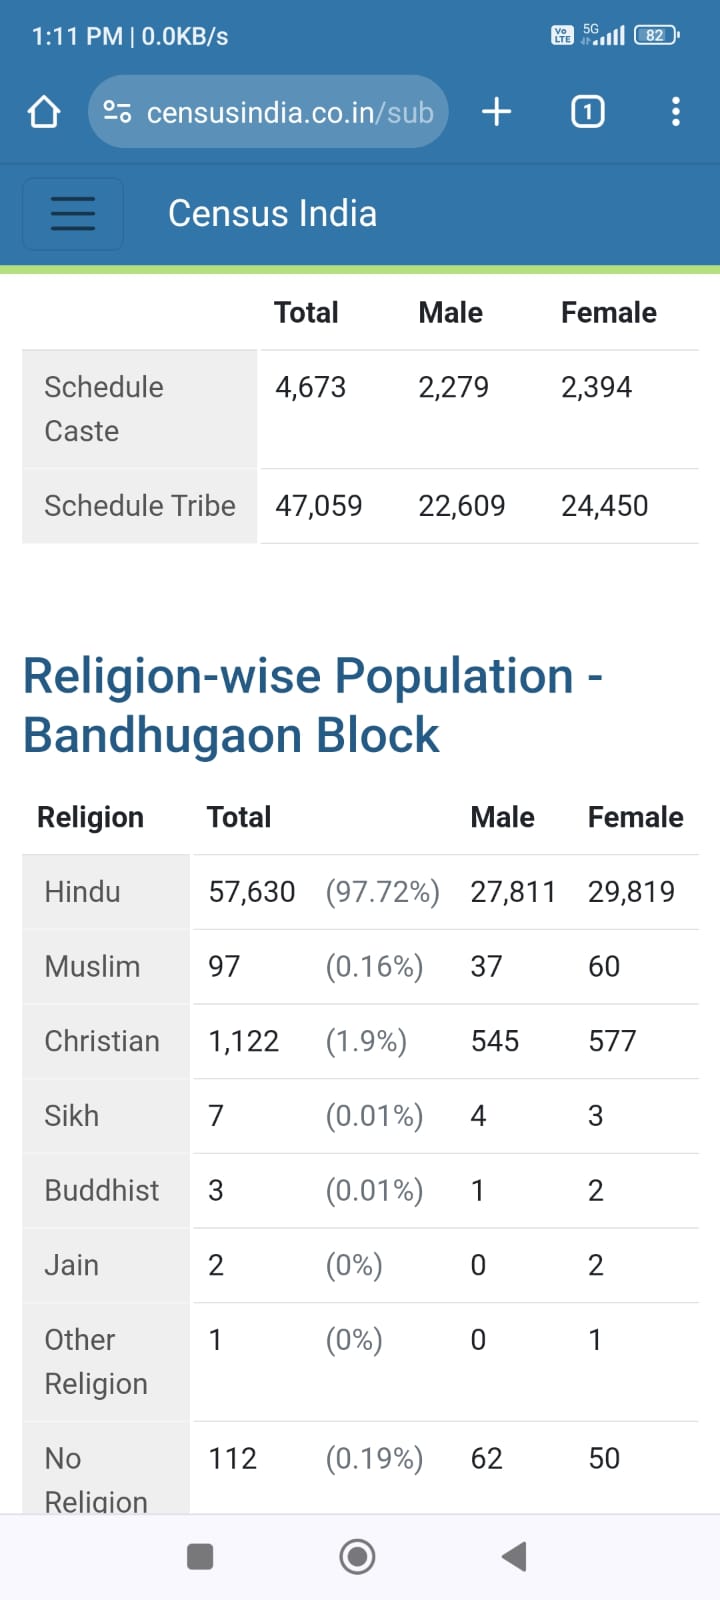This screenshot has height=1600, width=720.
Task: Tap the Schedule Tribe row label
Action: 139,506
